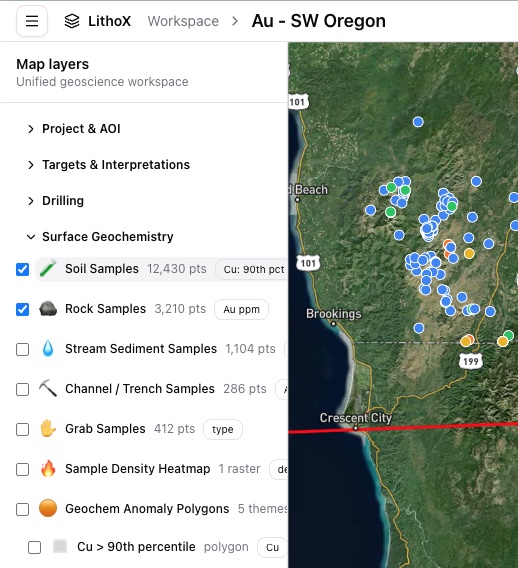518x568 pixels.
Task: Click the Grab Samples hand icon
Action: pos(48,429)
